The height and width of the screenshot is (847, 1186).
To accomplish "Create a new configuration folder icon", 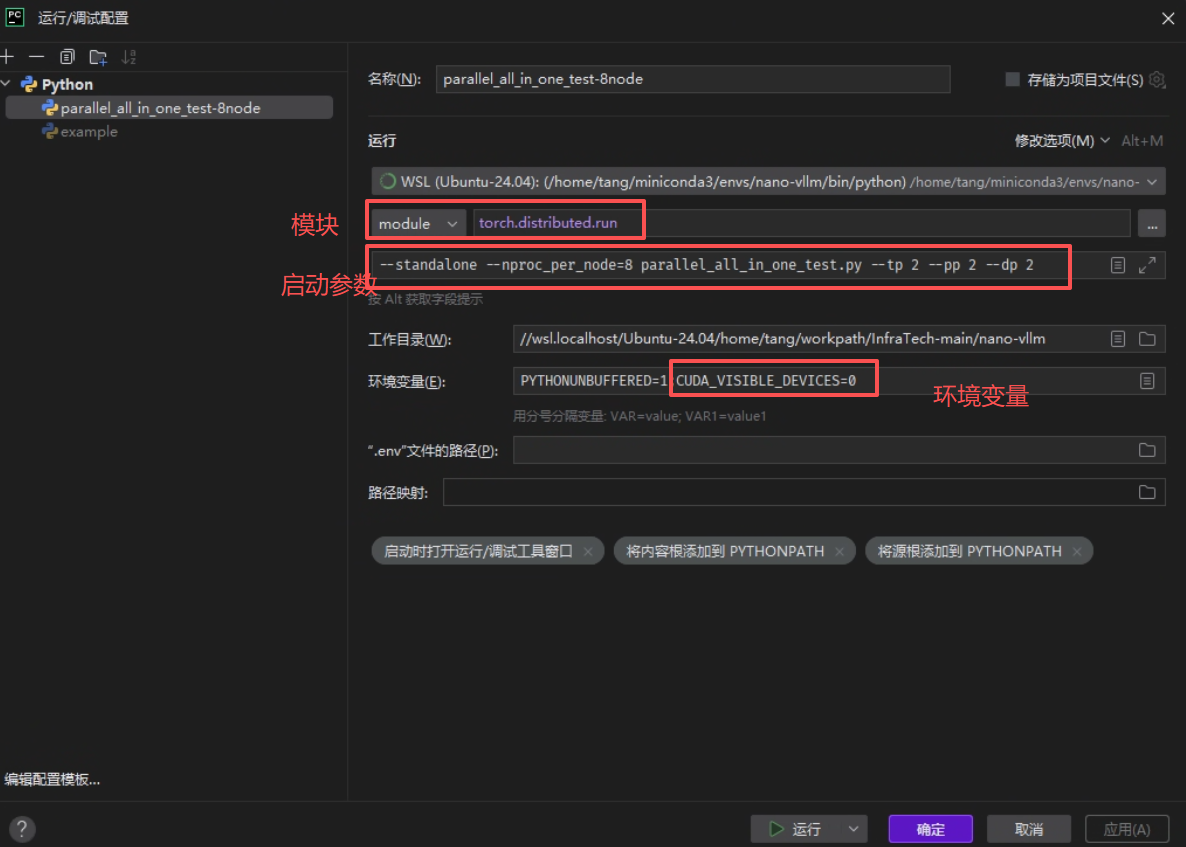I will [98, 57].
